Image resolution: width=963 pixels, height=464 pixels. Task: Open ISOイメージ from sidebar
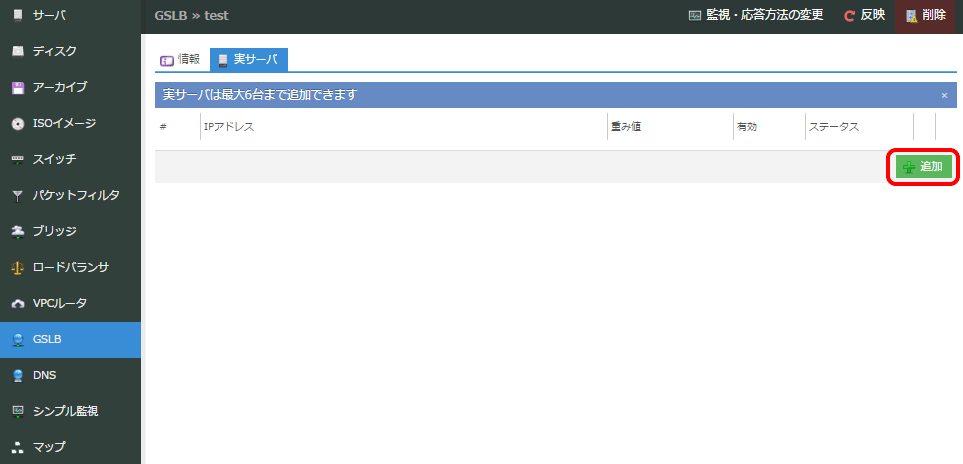click(64, 123)
